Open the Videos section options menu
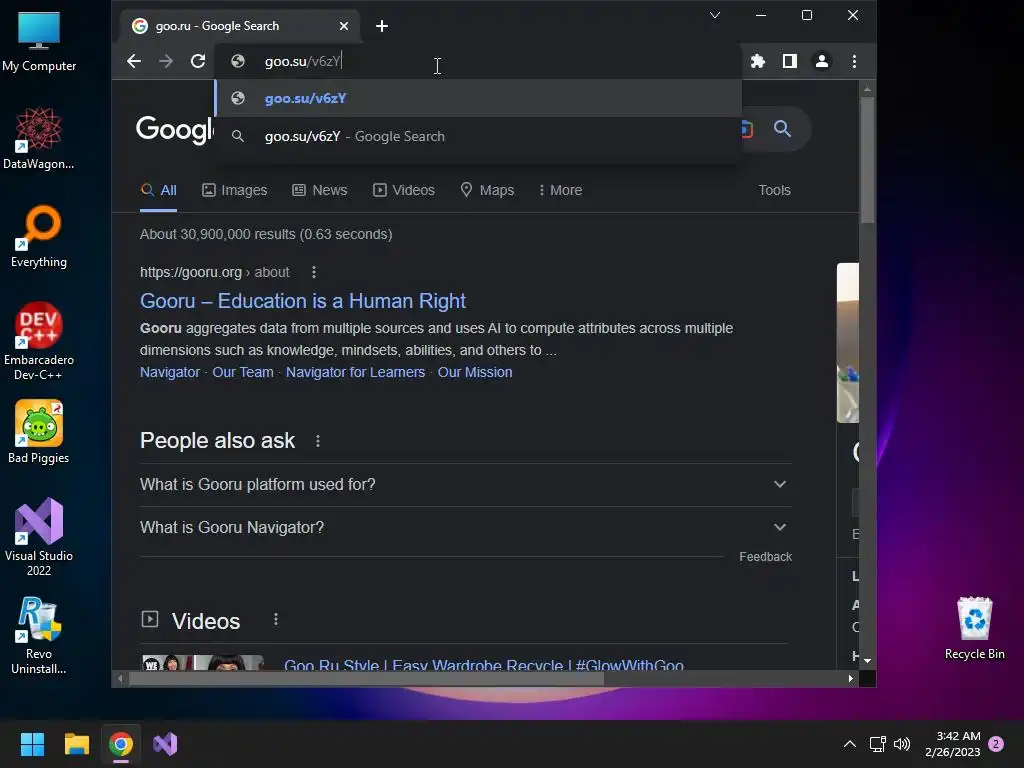 (x=276, y=619)
